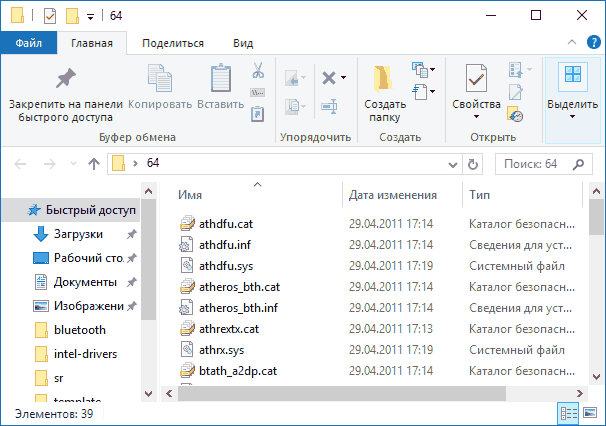Switch to the Поделиться ribbon tab

(x=173, y=43)
